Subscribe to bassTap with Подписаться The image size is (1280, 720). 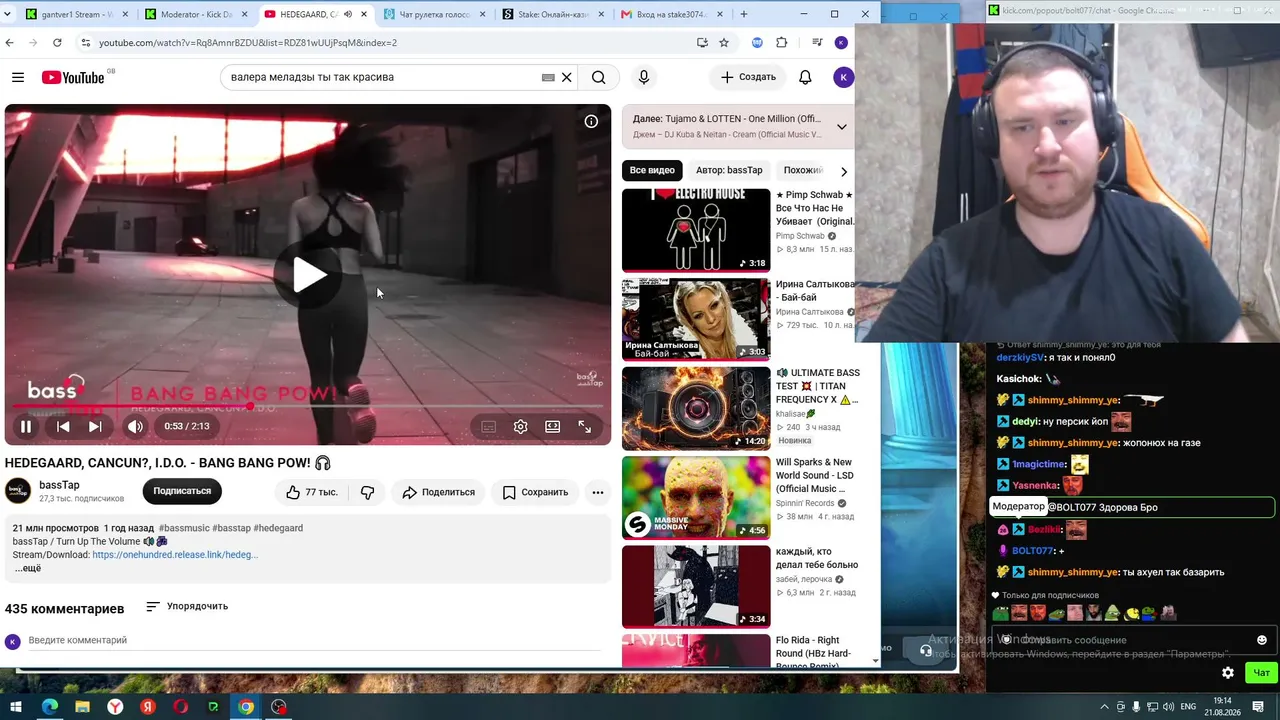tap(182, 491)
